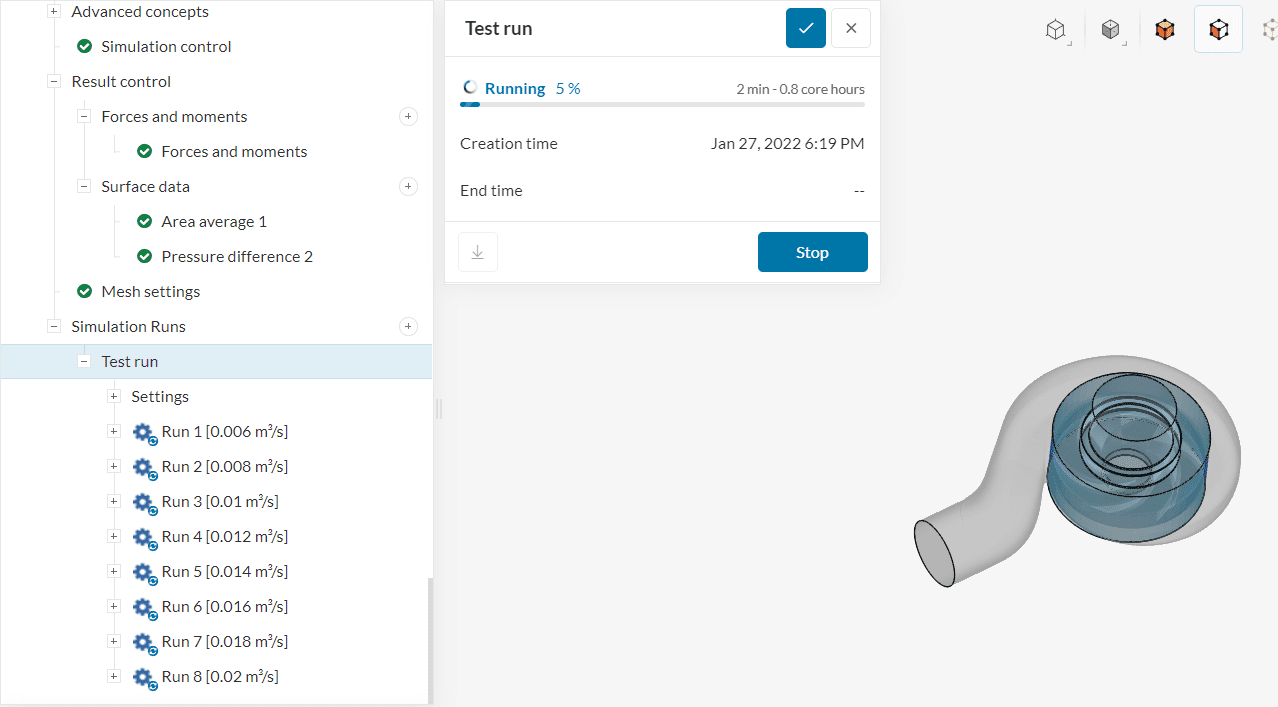
Task: Click the orange filled cube selection mode icon
Action: tap(1165, 29)
